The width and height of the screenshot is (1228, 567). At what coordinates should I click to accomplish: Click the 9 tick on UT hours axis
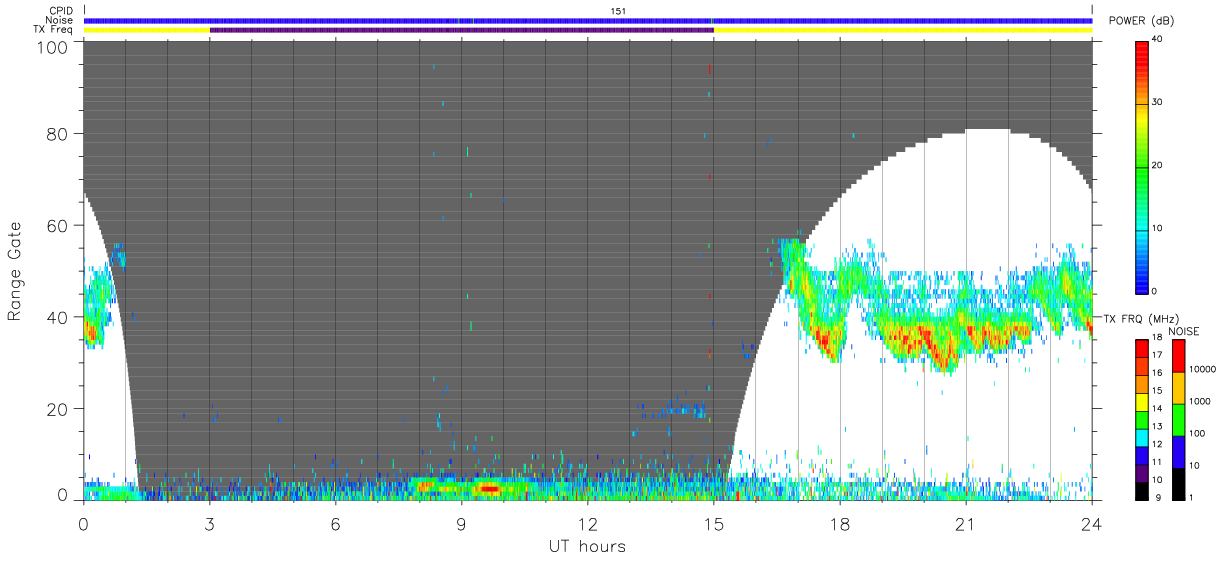pyautogui.click(x=461, y=523)
